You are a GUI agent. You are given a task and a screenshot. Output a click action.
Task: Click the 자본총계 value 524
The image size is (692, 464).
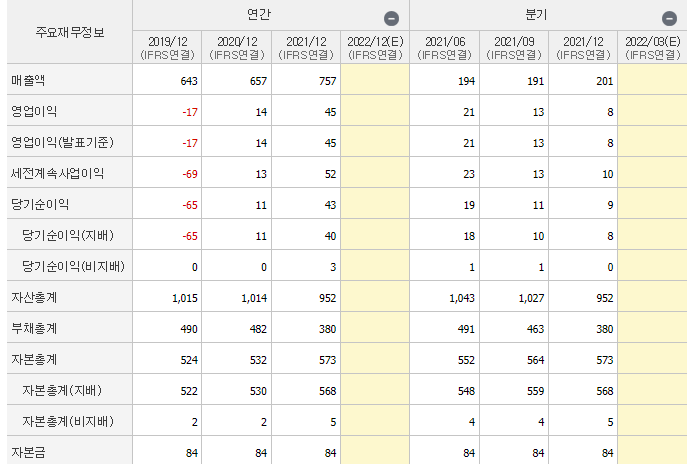[189, 360]
